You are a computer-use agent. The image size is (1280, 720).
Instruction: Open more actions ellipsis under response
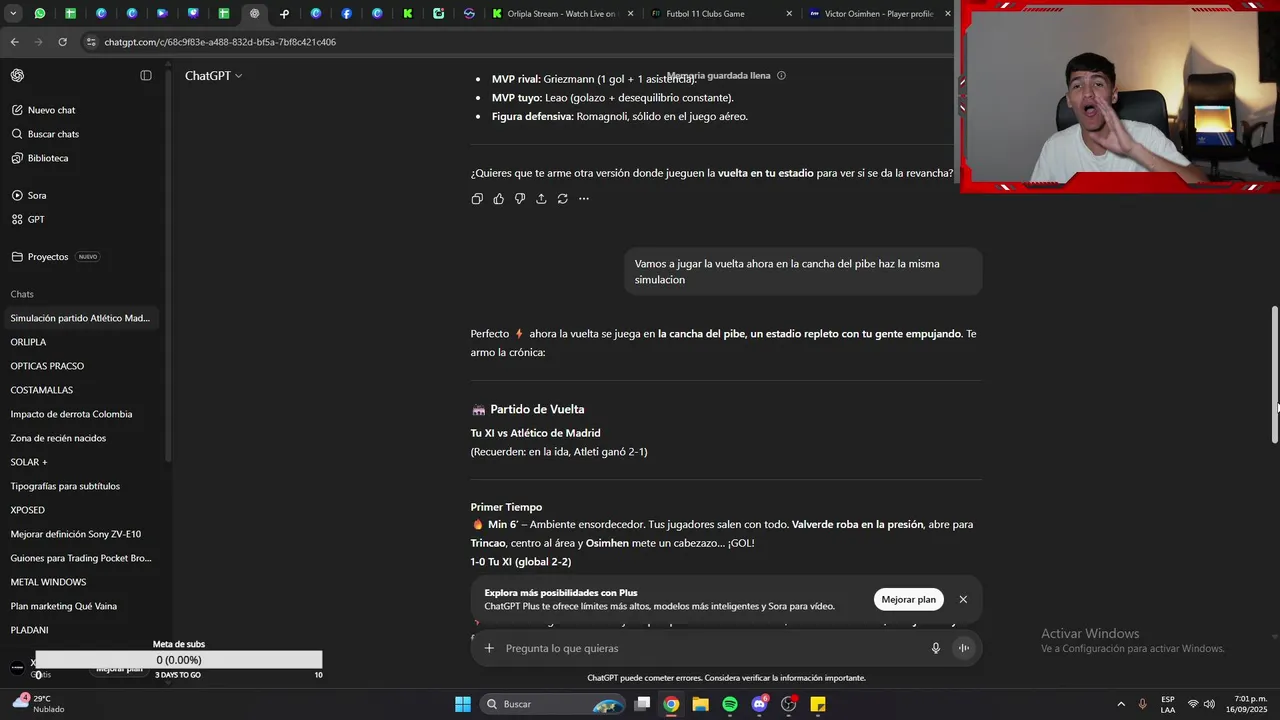pos(584,199)
